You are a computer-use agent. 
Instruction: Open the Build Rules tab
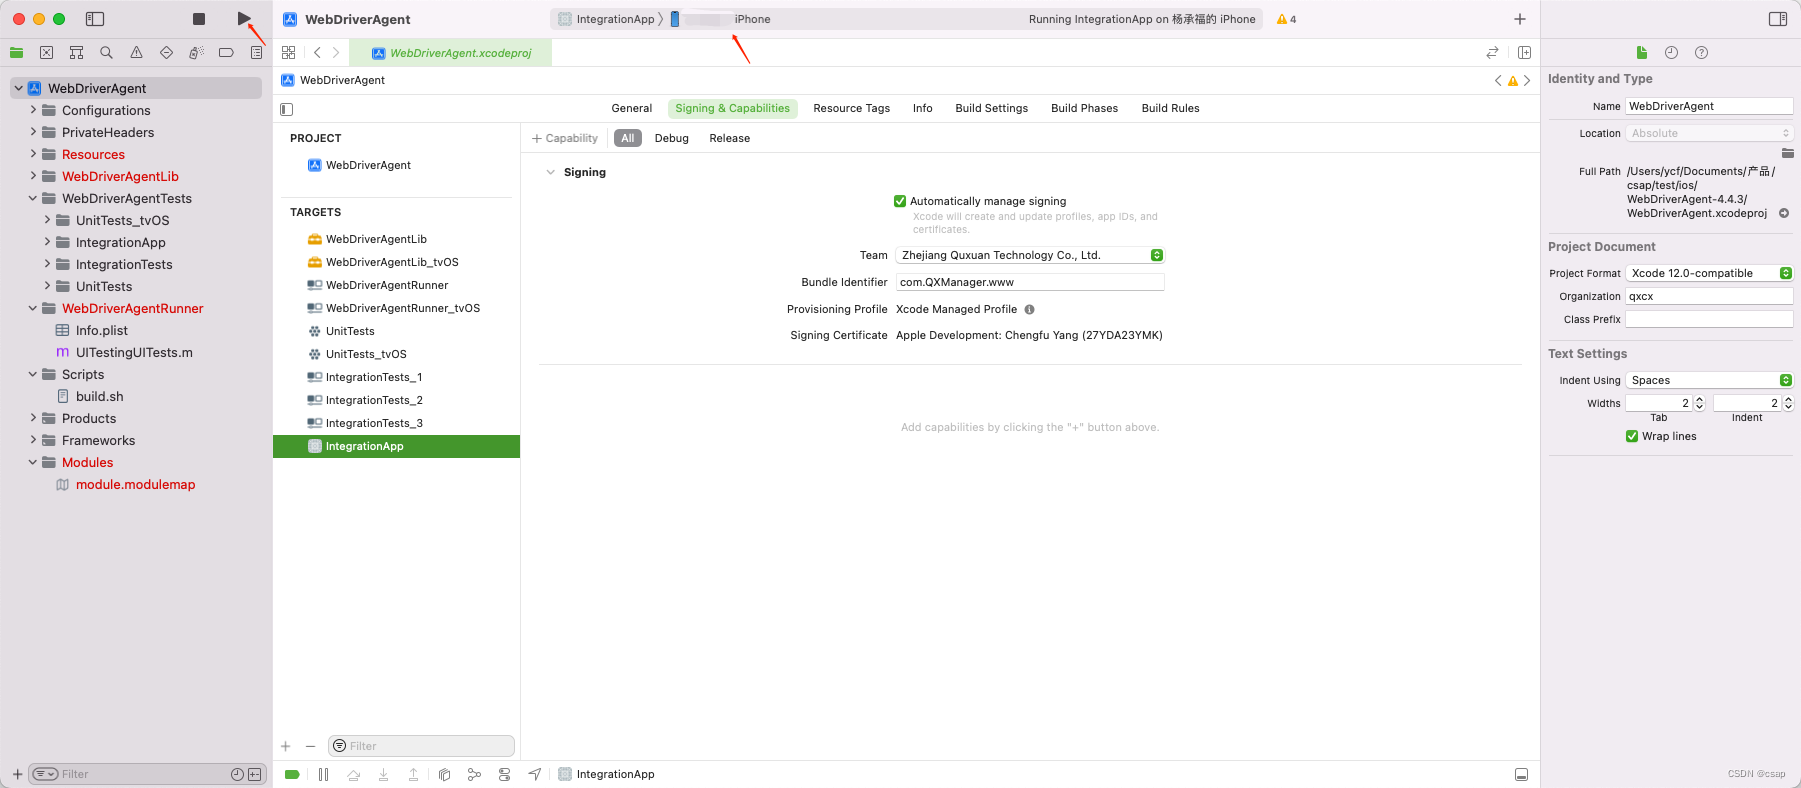[x=1170, y=108]
